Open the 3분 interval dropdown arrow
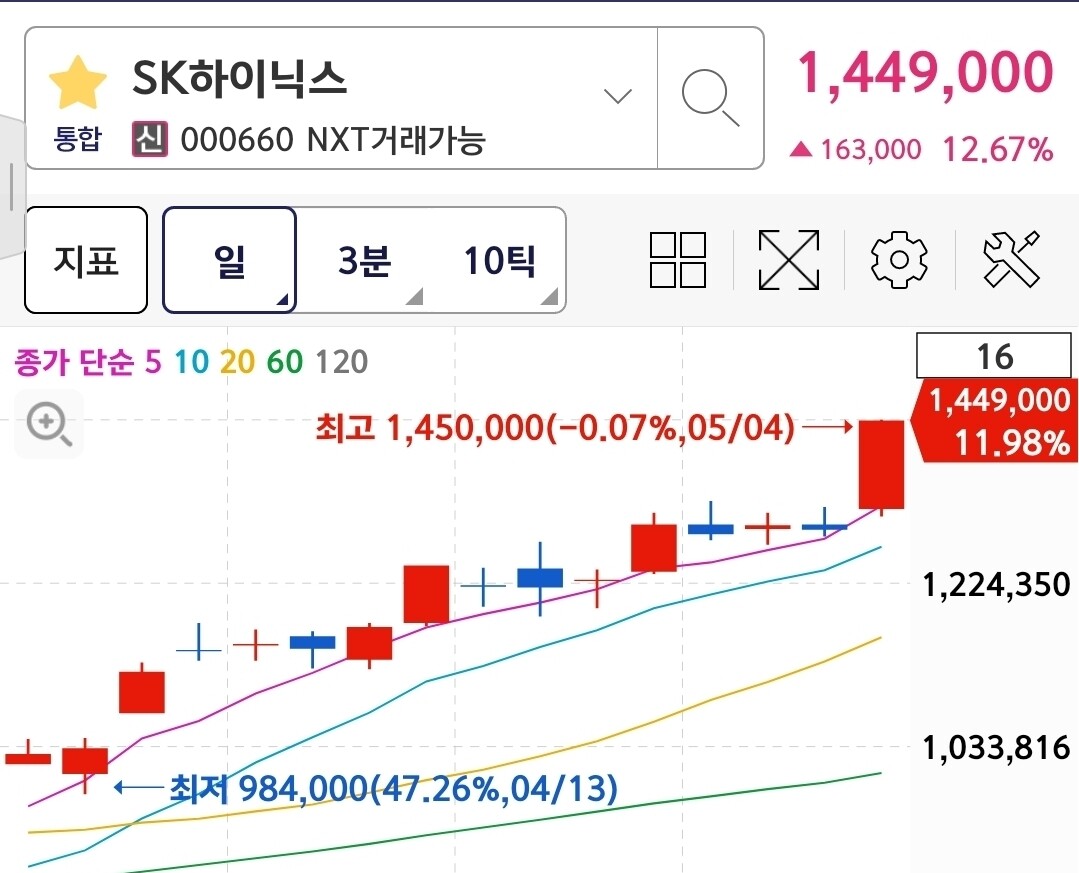 [x=414, y=297]
